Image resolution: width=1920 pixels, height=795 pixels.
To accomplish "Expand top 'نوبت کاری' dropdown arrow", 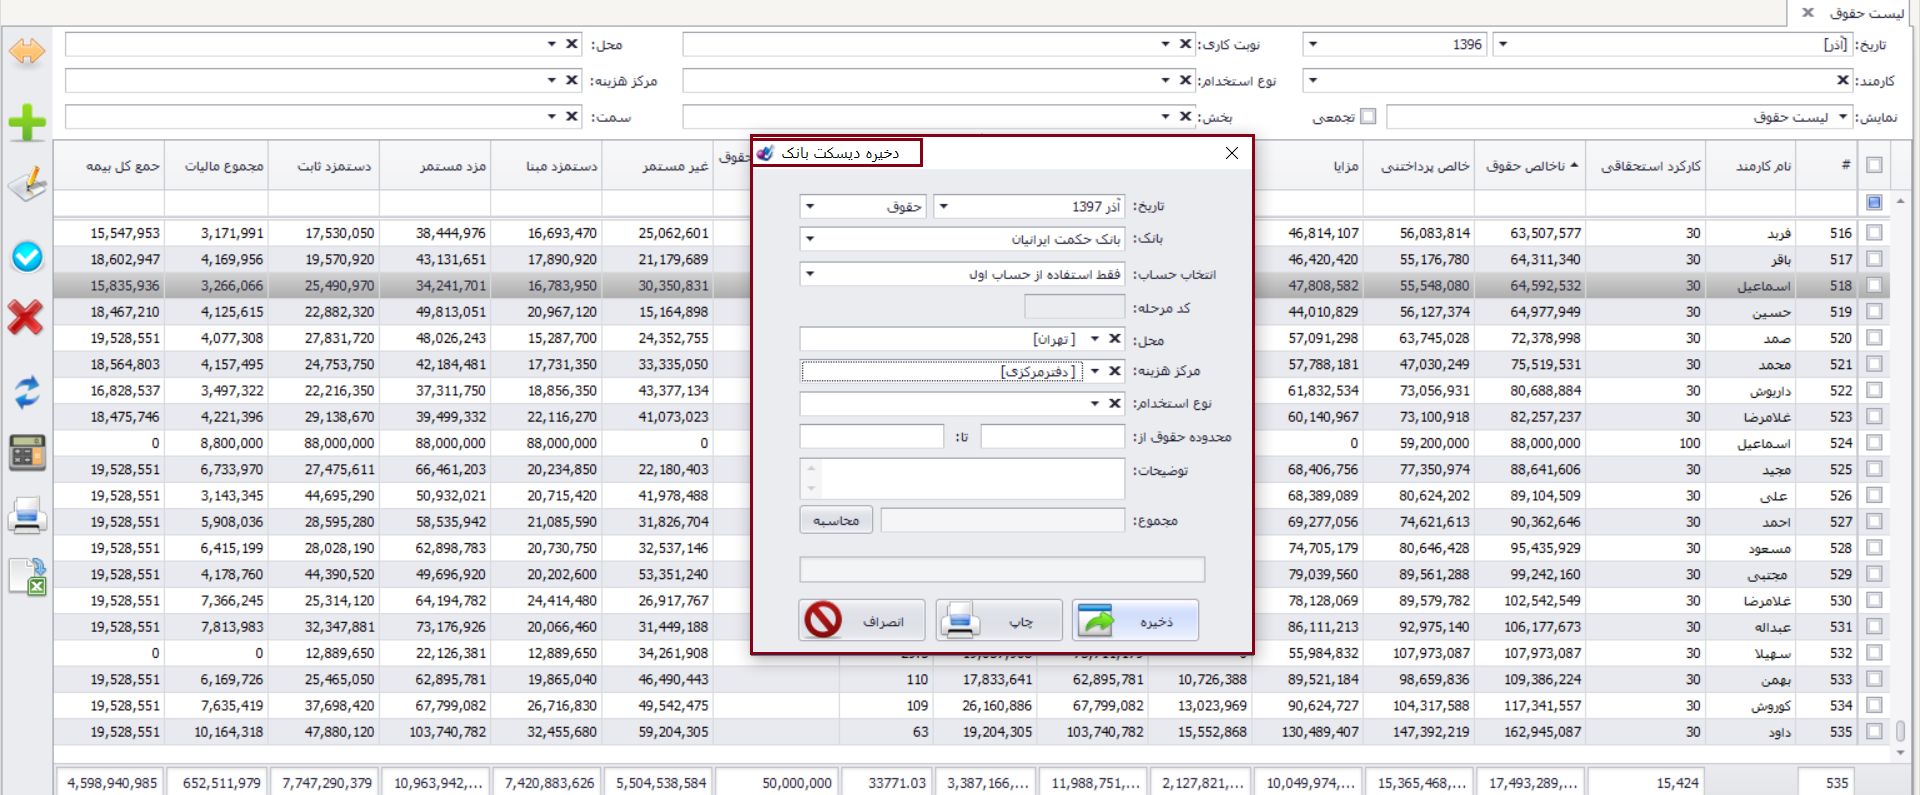I will tap(1165, 44).
